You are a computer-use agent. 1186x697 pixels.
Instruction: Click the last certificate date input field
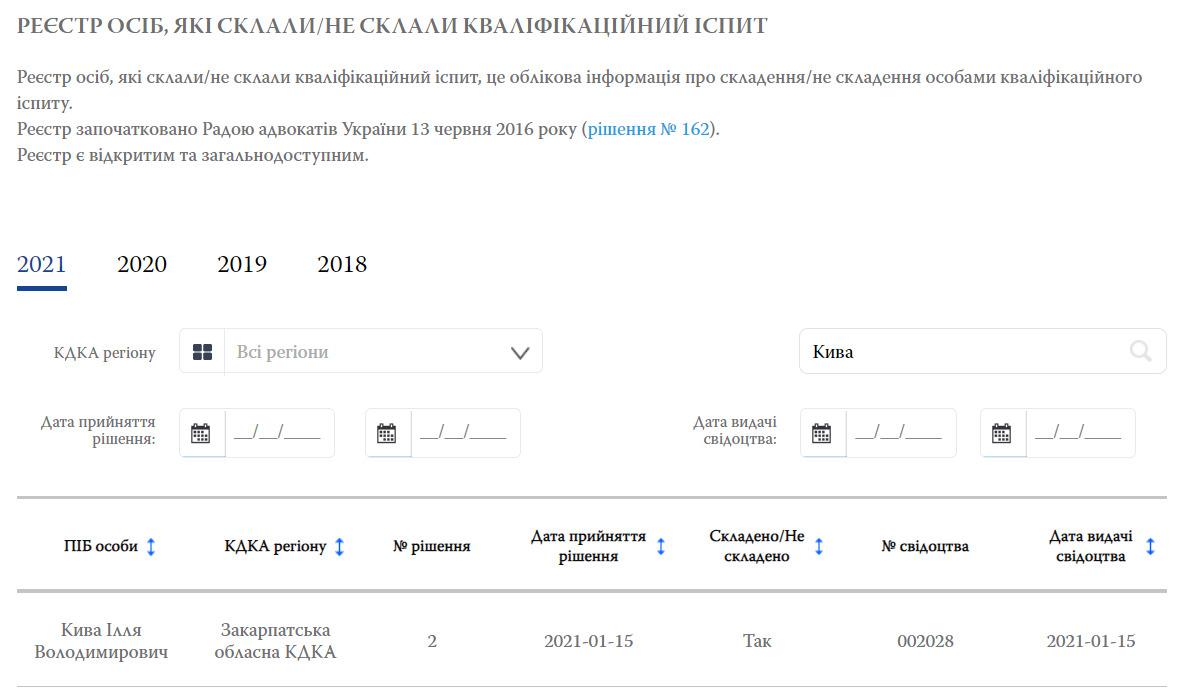click(1078, 433)
